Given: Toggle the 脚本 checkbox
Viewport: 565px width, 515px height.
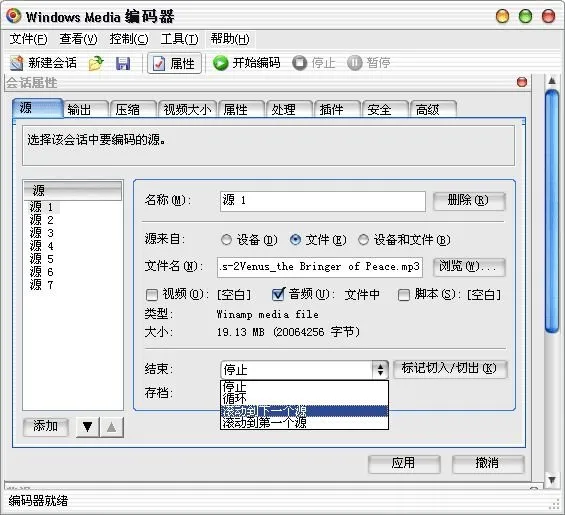Looking at the screenshot, I should pyautogui.click(x=404, y=295).
